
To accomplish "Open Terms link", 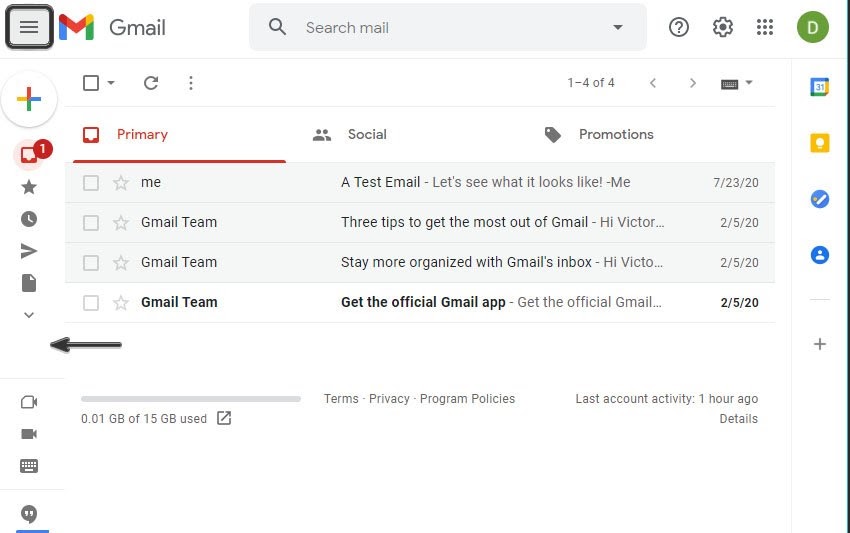I will point(341,399).
